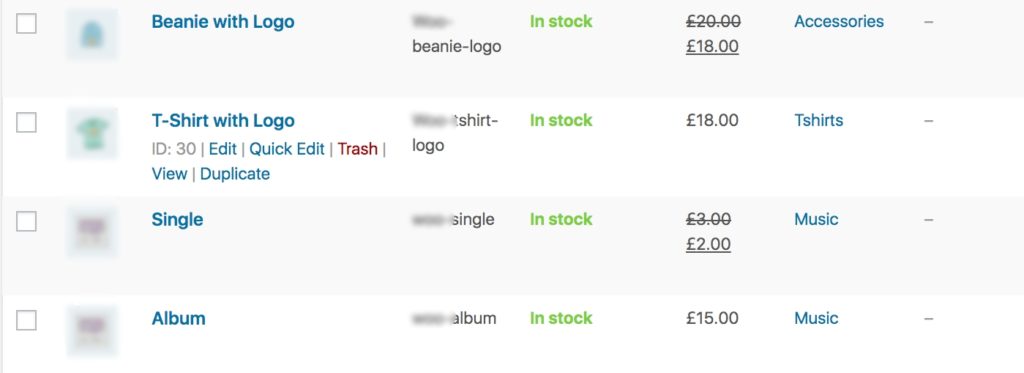Screen dimensions: 1024x373
Task: Click View under T-Shirt with Logo
Action: click(x=169, y=174)
